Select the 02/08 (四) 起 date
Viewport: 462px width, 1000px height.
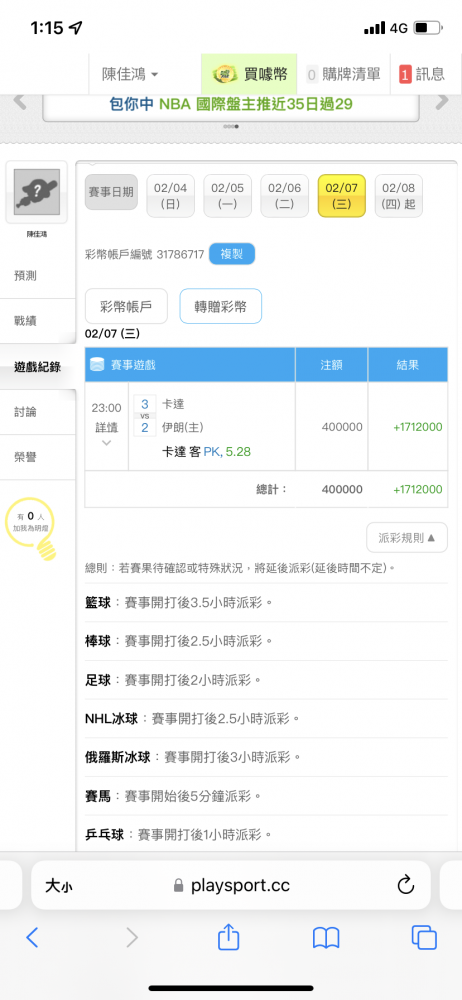(x=398, y=196)
